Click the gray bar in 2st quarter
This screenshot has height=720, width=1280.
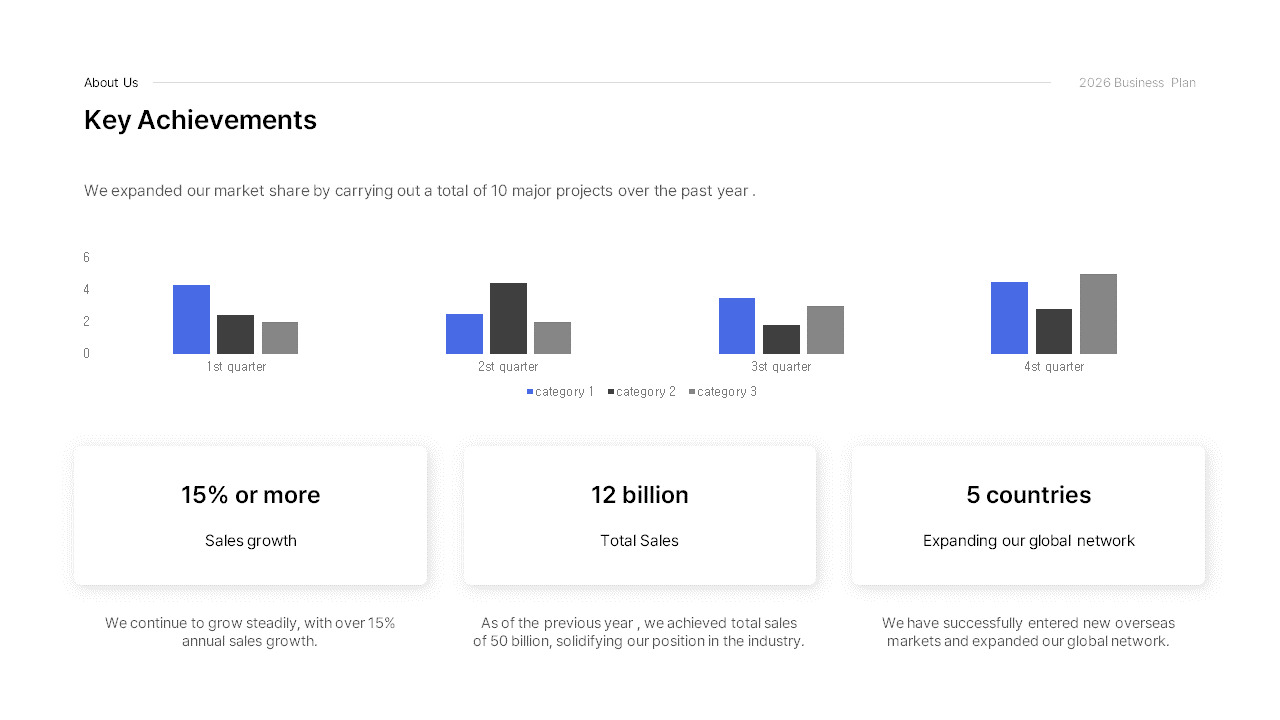coord(552,338)
